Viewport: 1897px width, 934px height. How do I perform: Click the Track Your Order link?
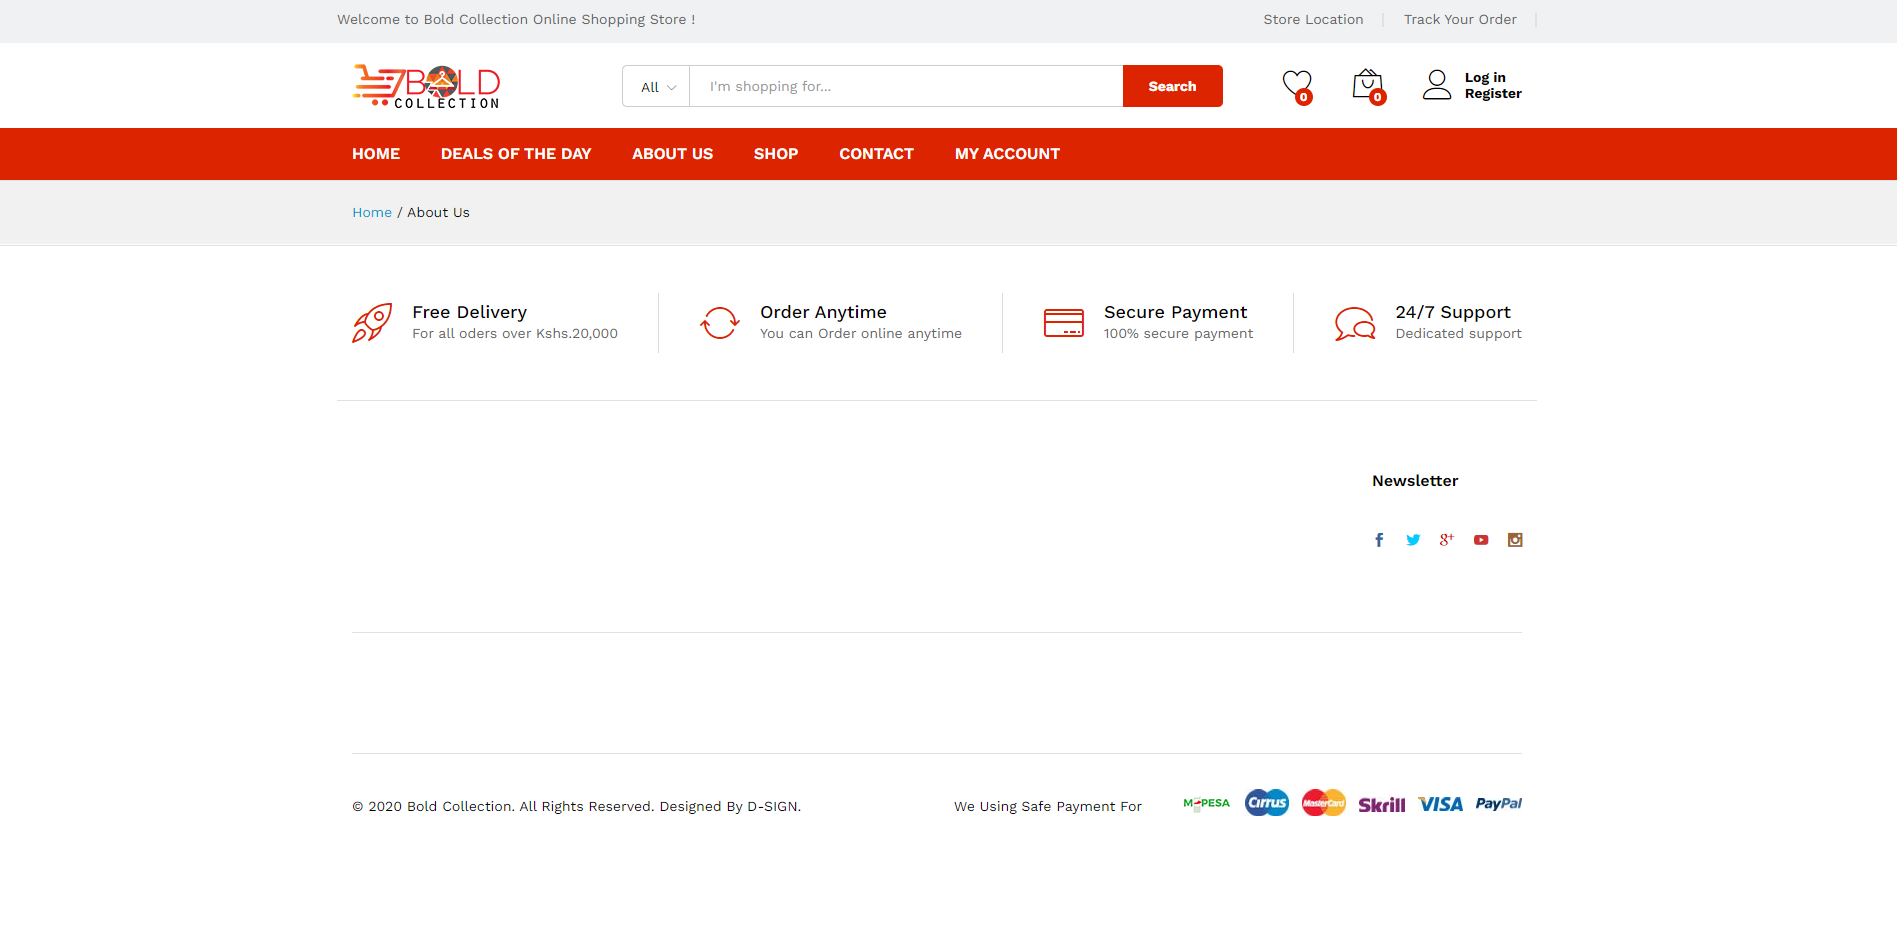tap(1460, 20)
